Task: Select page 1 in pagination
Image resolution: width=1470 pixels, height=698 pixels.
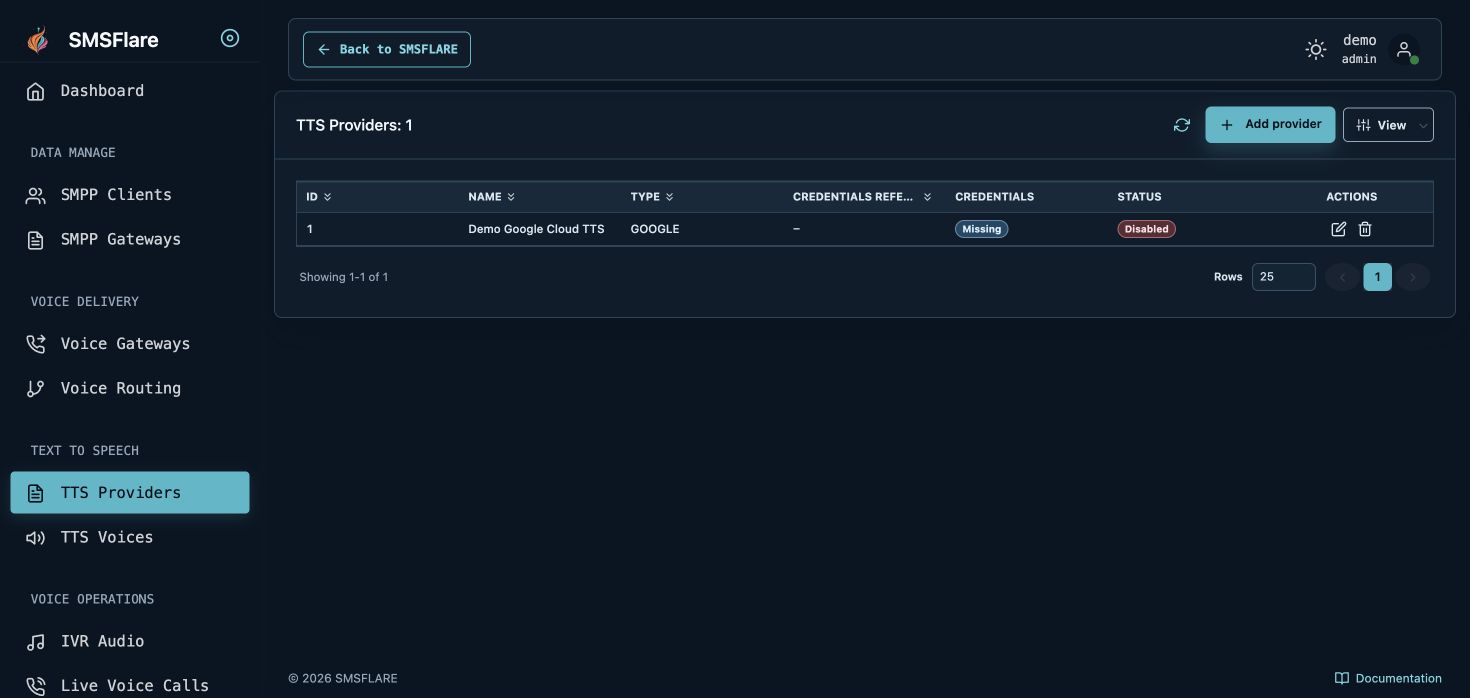Action: tap(1377, 277)
